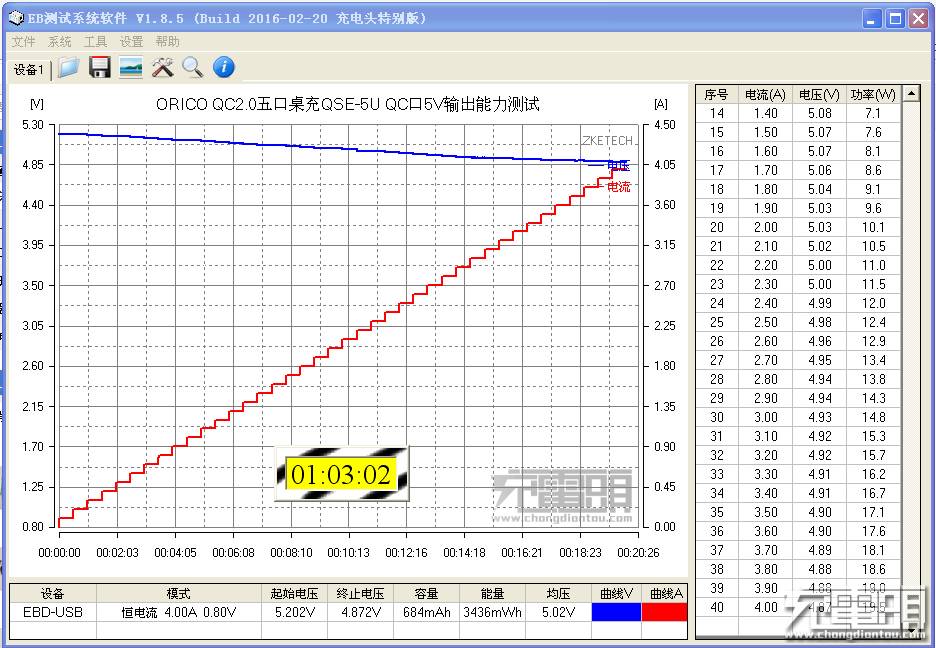Image resolution: width=936 pixels, height=648 pixels.
Task: Select the 5.02V average voltage value
Action: [x=558, y=612]
